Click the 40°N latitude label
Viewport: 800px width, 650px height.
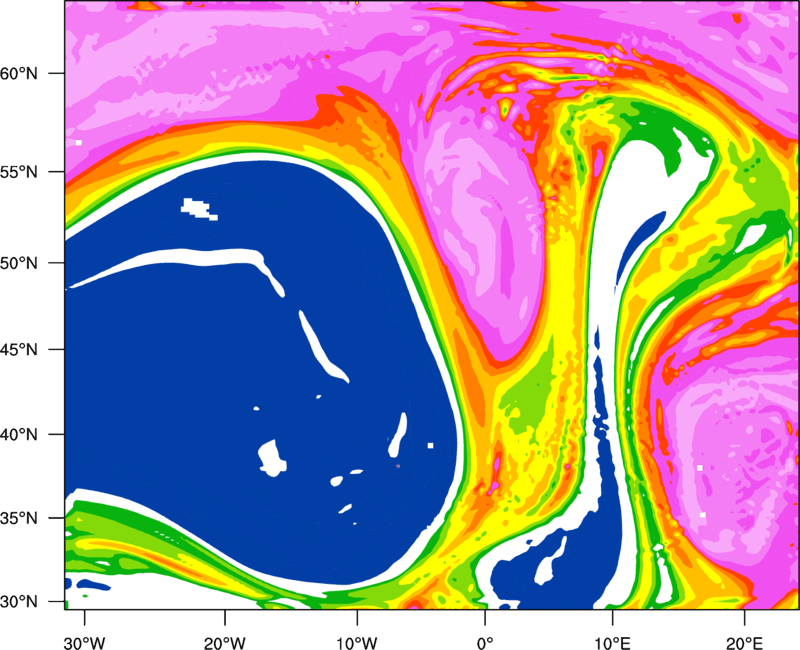click(x=19, y=435)
